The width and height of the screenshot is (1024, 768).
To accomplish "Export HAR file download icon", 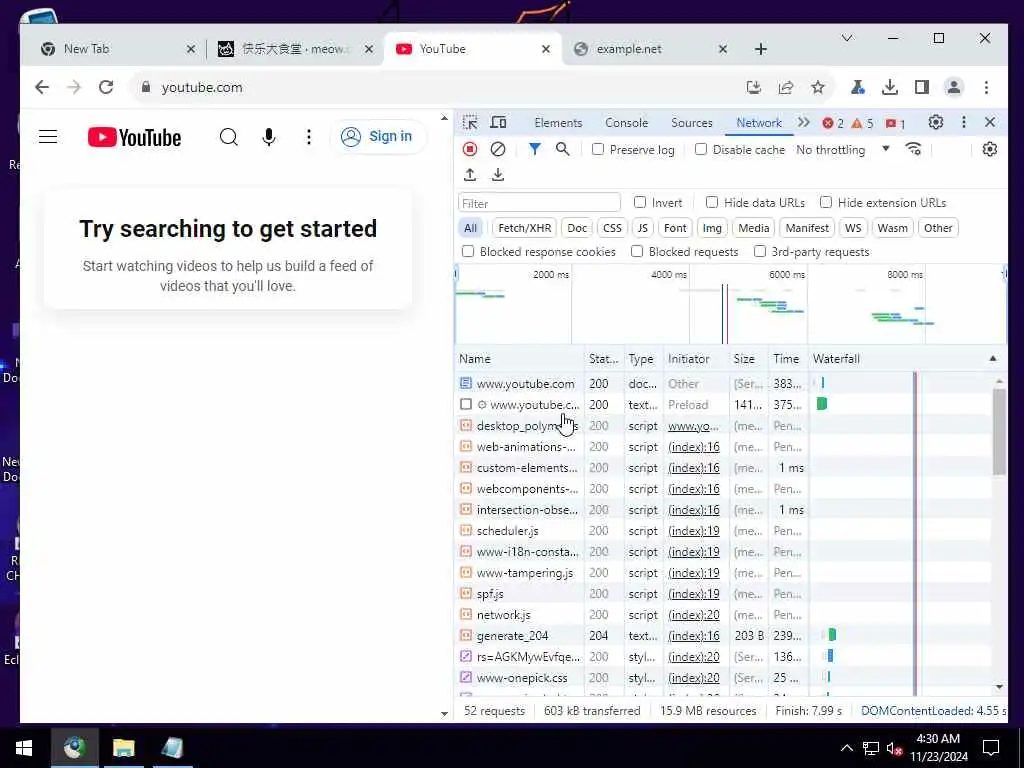I will tap(498, 174).
